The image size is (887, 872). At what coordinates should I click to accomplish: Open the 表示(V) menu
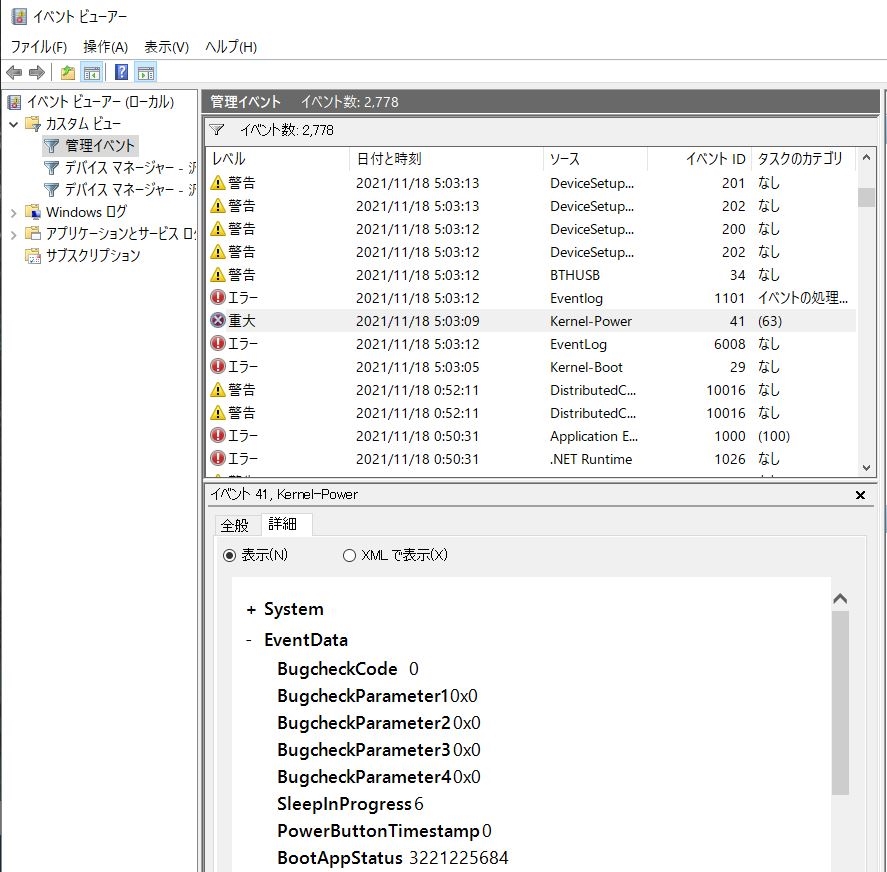coord(166,46)
